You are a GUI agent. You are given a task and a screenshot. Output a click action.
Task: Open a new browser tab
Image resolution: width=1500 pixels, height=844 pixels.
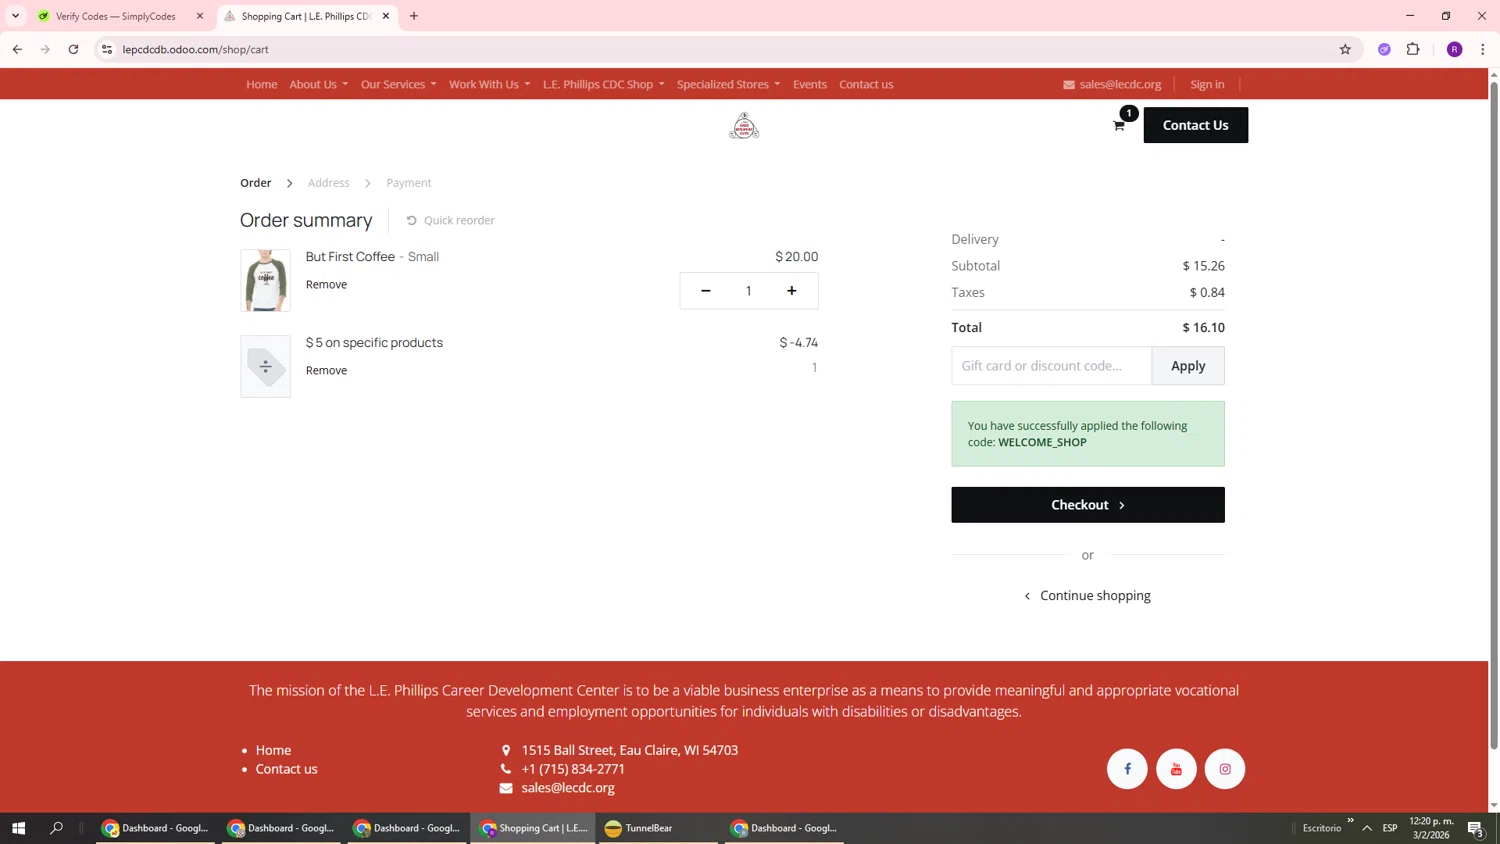pyautogui.click(x=414, y=16)
